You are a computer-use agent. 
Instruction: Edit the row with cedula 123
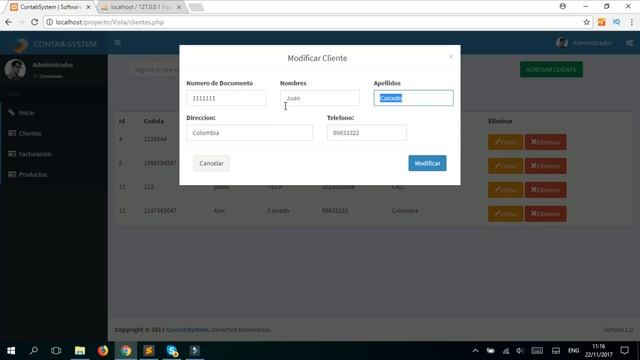pyautogui.click(x=505, y=190)
